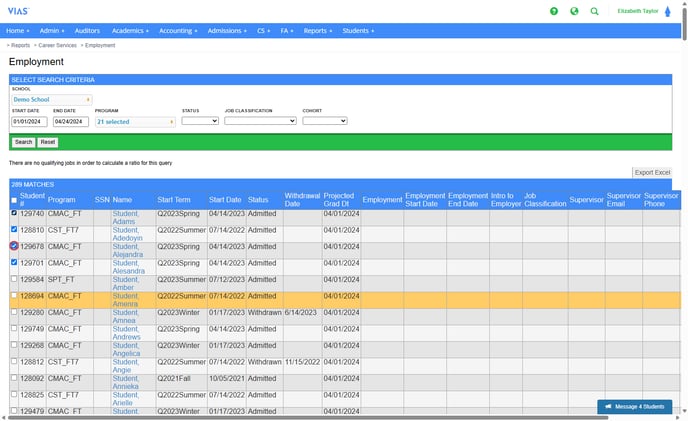Open the search magnifier icon
Screen dimensions: 688x421
tap(595, 11)
